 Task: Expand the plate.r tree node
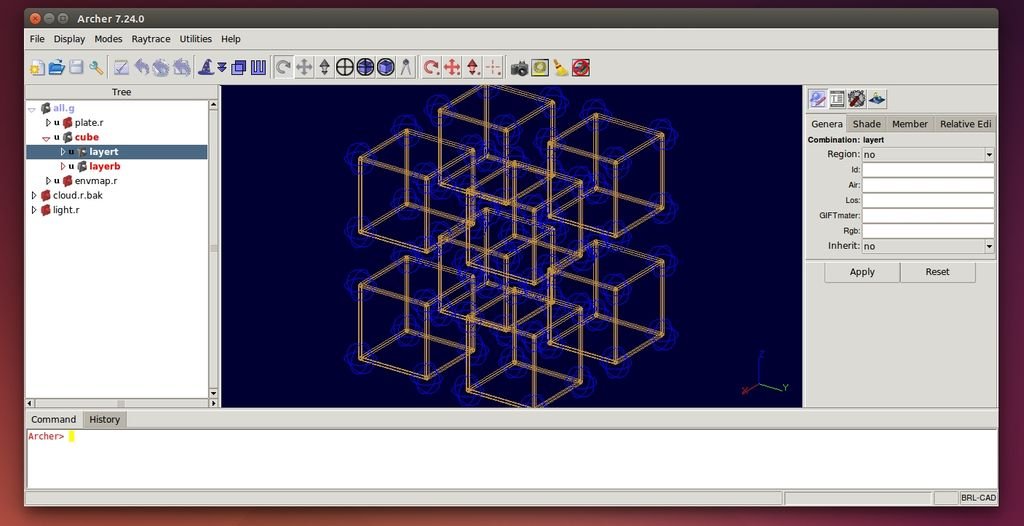click(48, 122)
